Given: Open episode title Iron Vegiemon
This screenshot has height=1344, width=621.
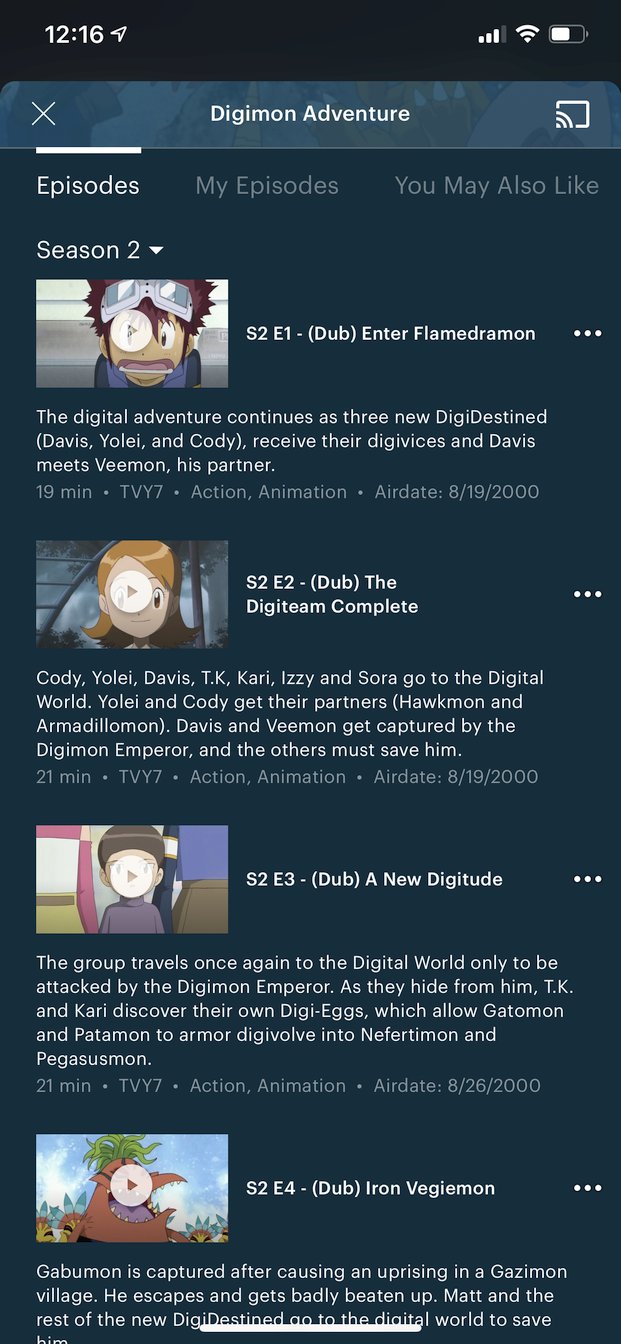Looking at the screenshot, I should click(x=370, y=1189).
